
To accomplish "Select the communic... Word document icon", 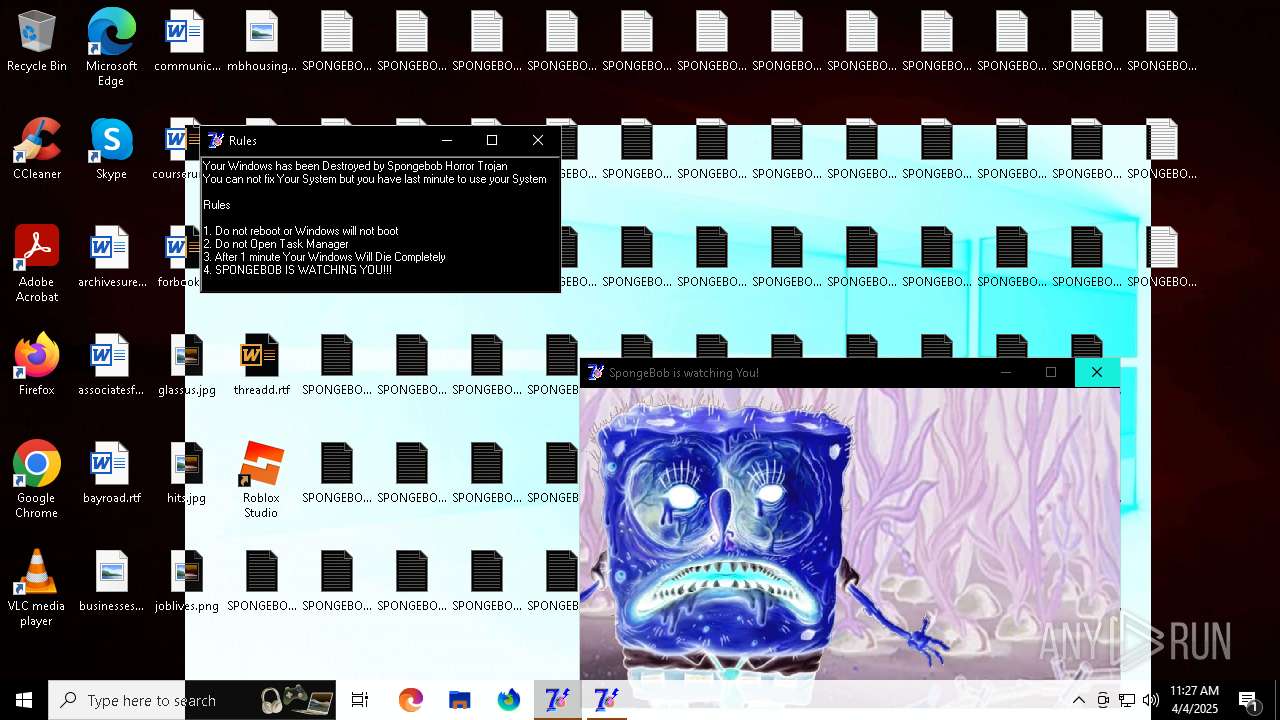I will (x=187, y=42).
